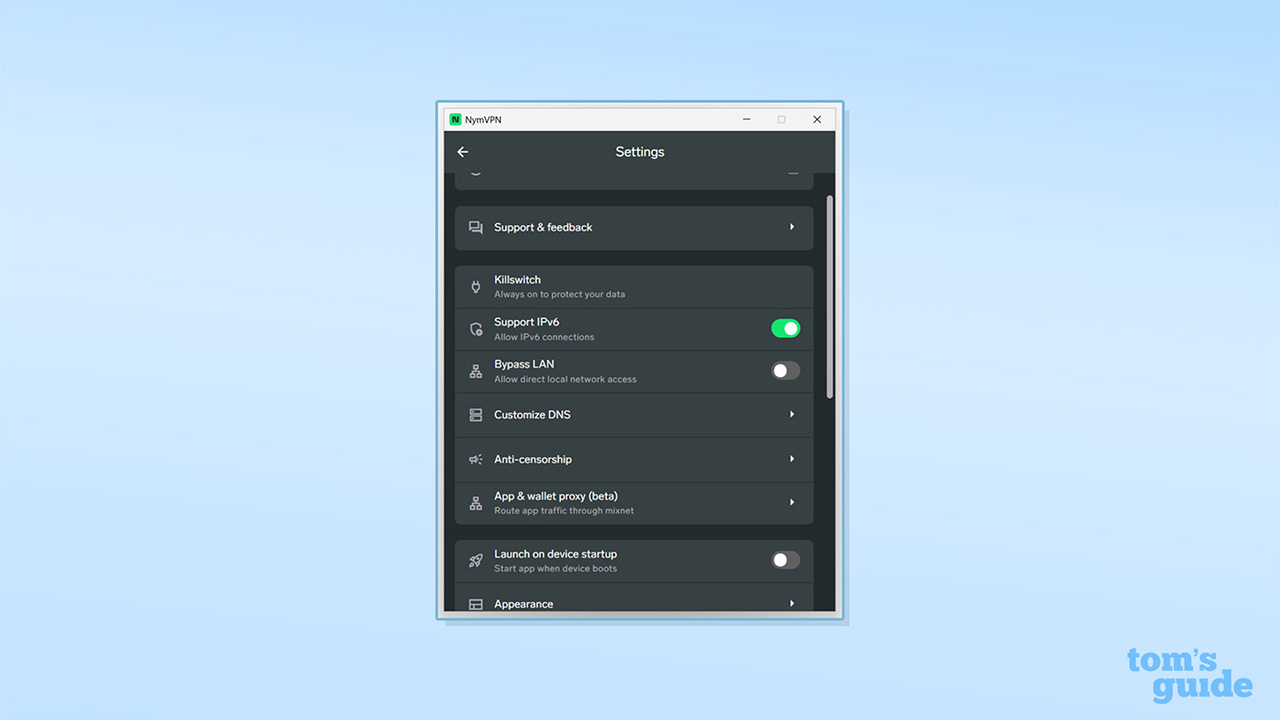Viewport: 1280px width, 720px height.
Task: Click 'Allow IPv6 connections' description
Action: point(544,337)
